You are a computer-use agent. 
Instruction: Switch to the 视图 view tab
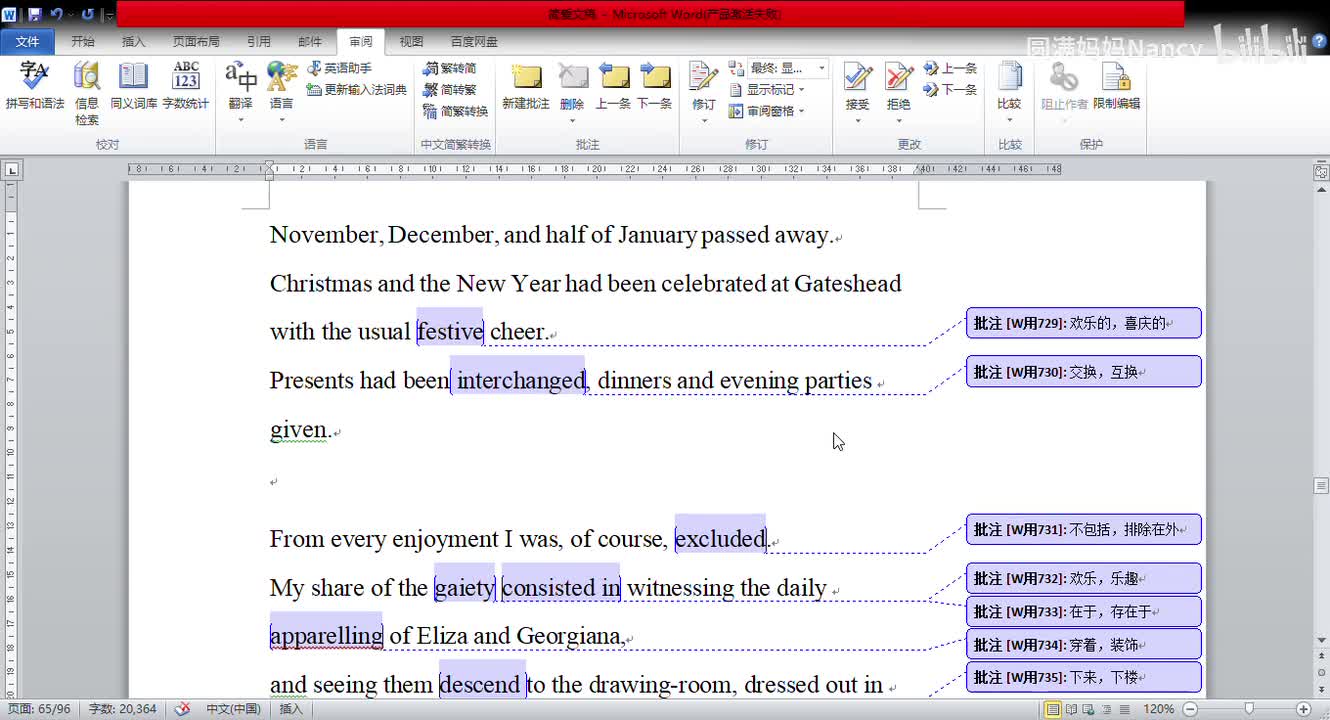(x=411, y=42)
